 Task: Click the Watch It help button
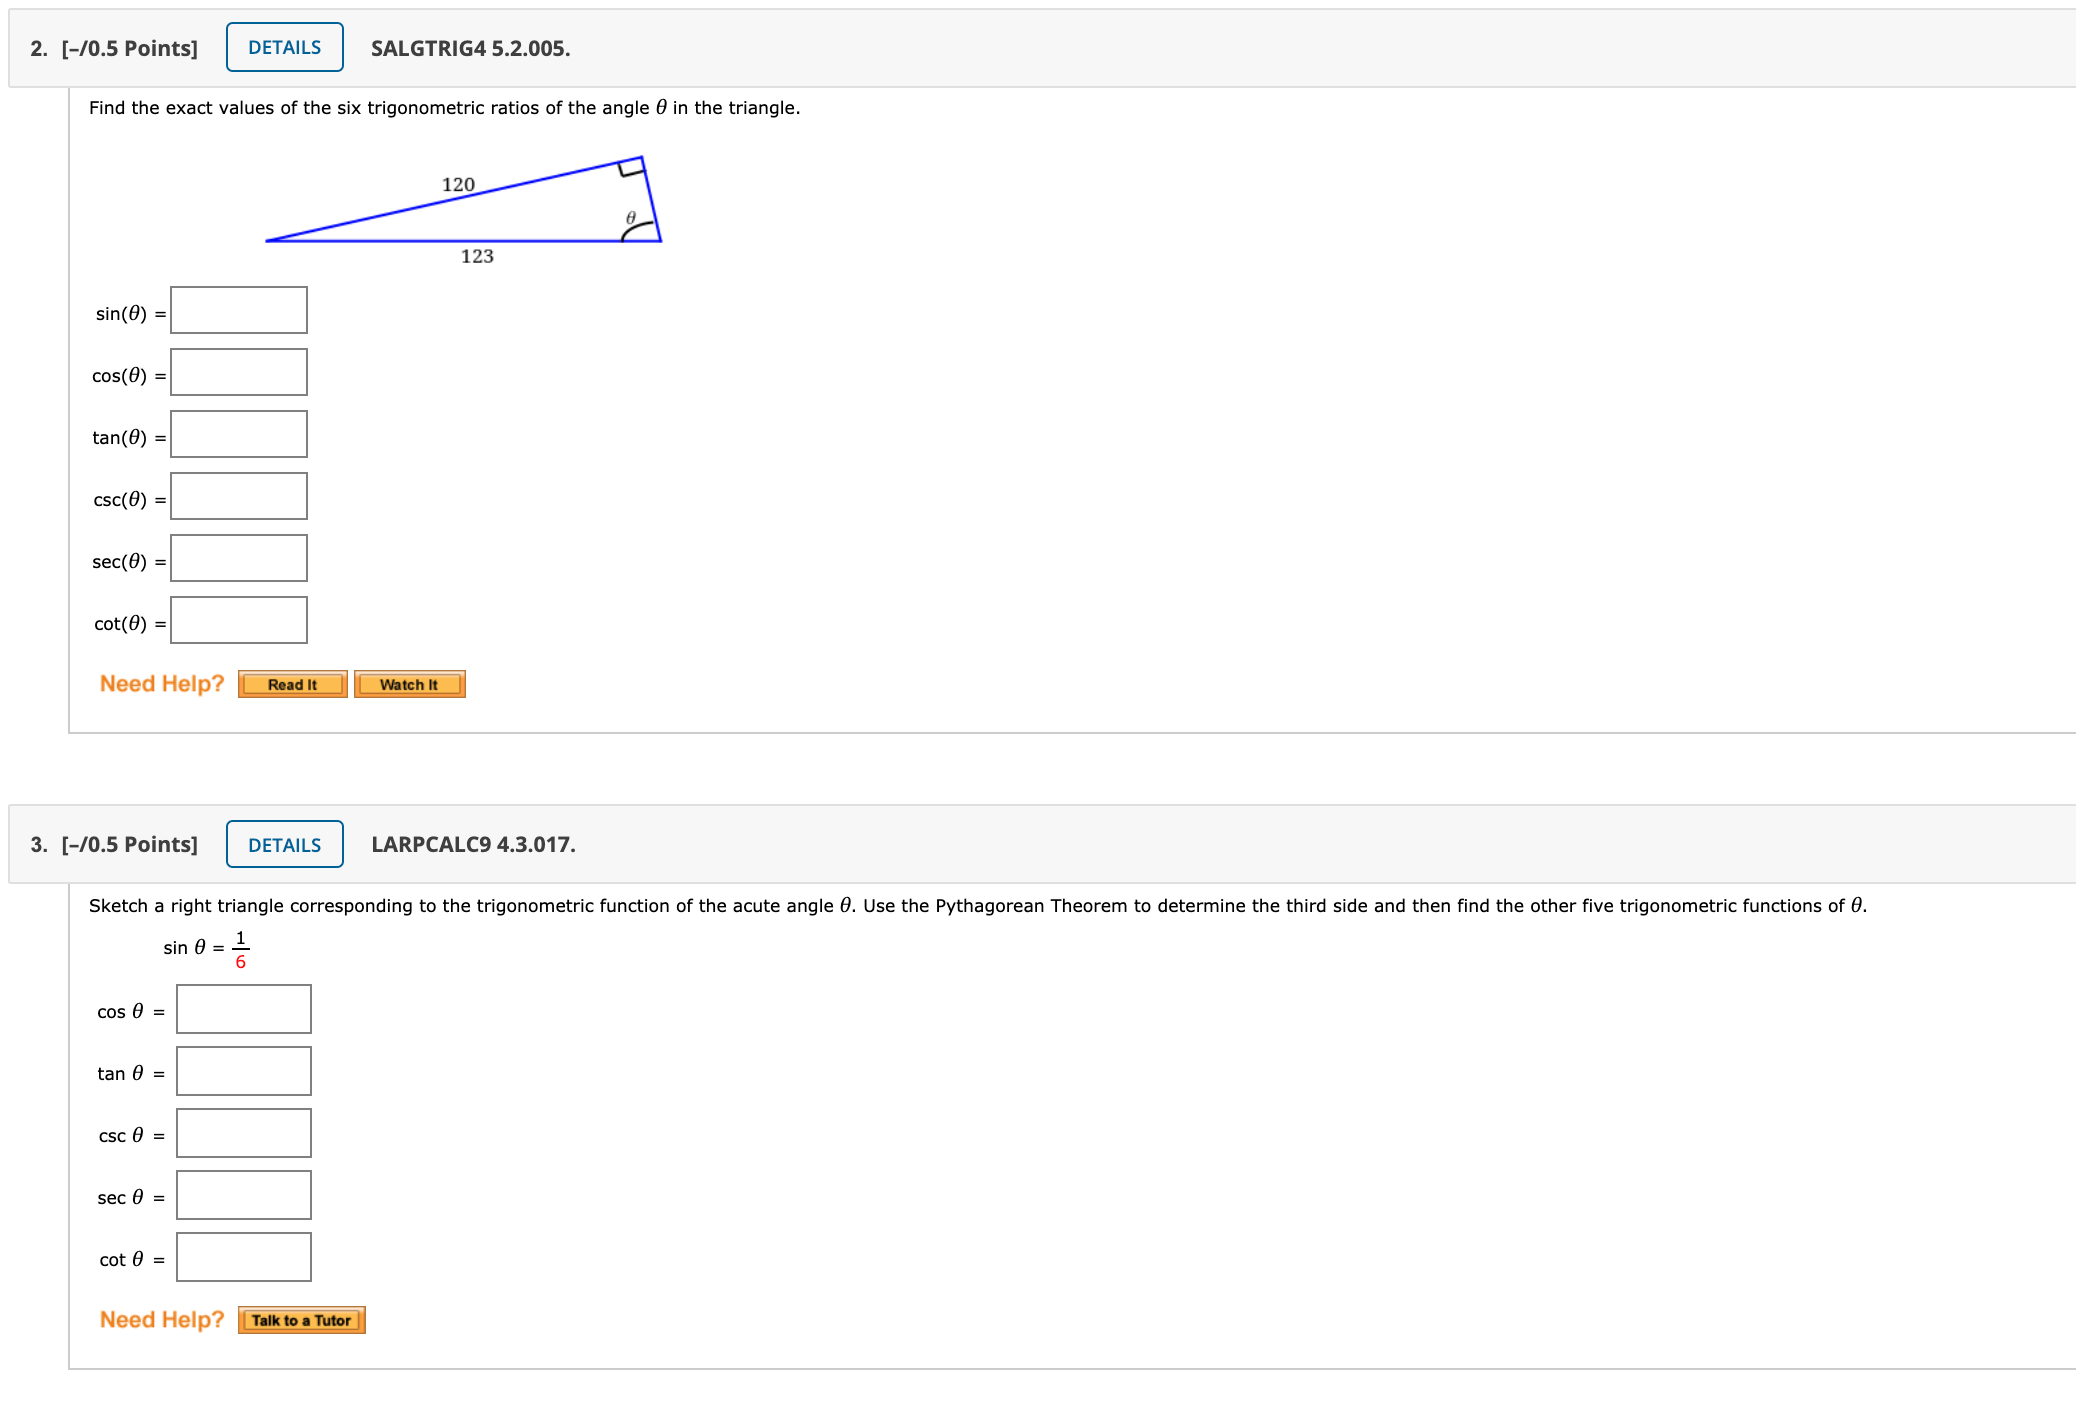pos(409,683)
